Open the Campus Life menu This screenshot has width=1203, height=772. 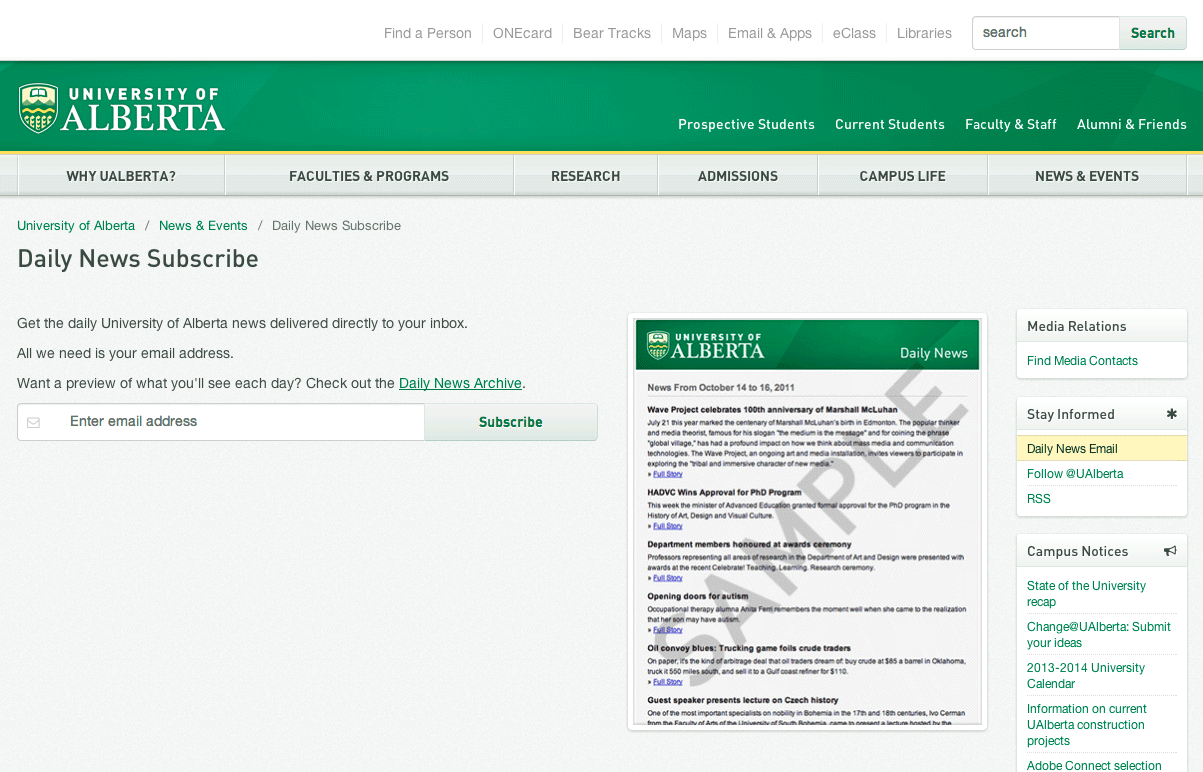pyautogui.click(x=902, y=176)
